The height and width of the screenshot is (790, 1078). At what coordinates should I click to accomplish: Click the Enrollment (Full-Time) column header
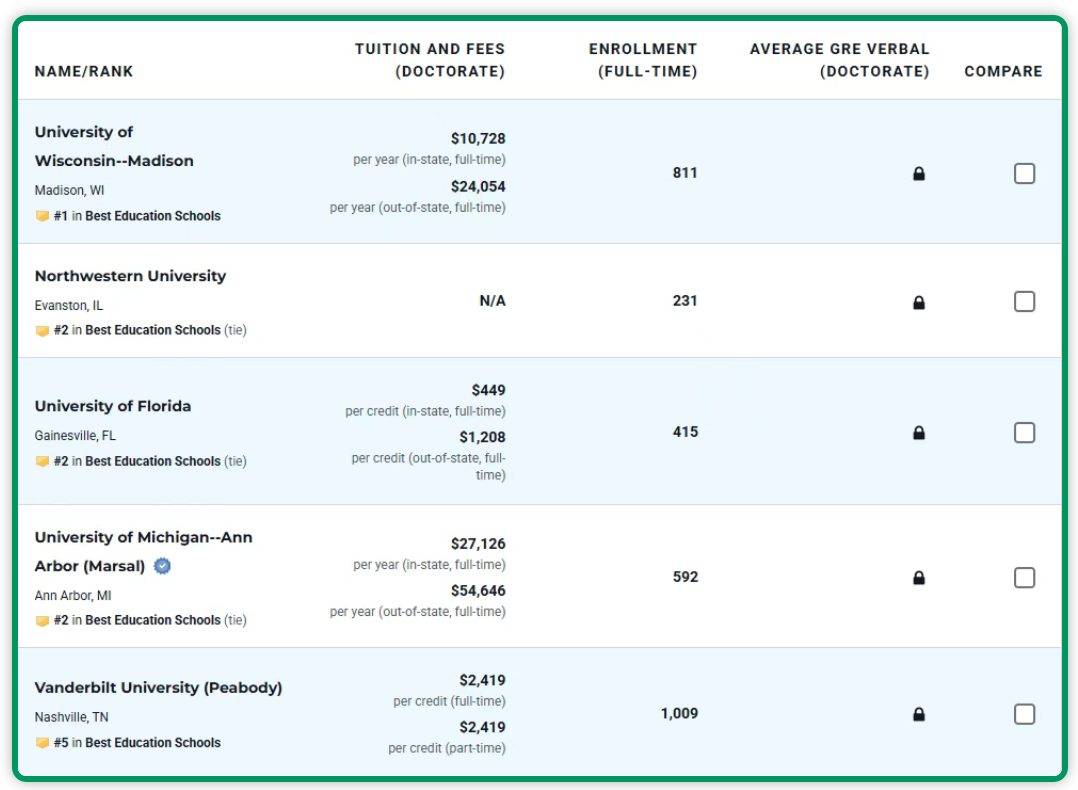coord(642,60)
